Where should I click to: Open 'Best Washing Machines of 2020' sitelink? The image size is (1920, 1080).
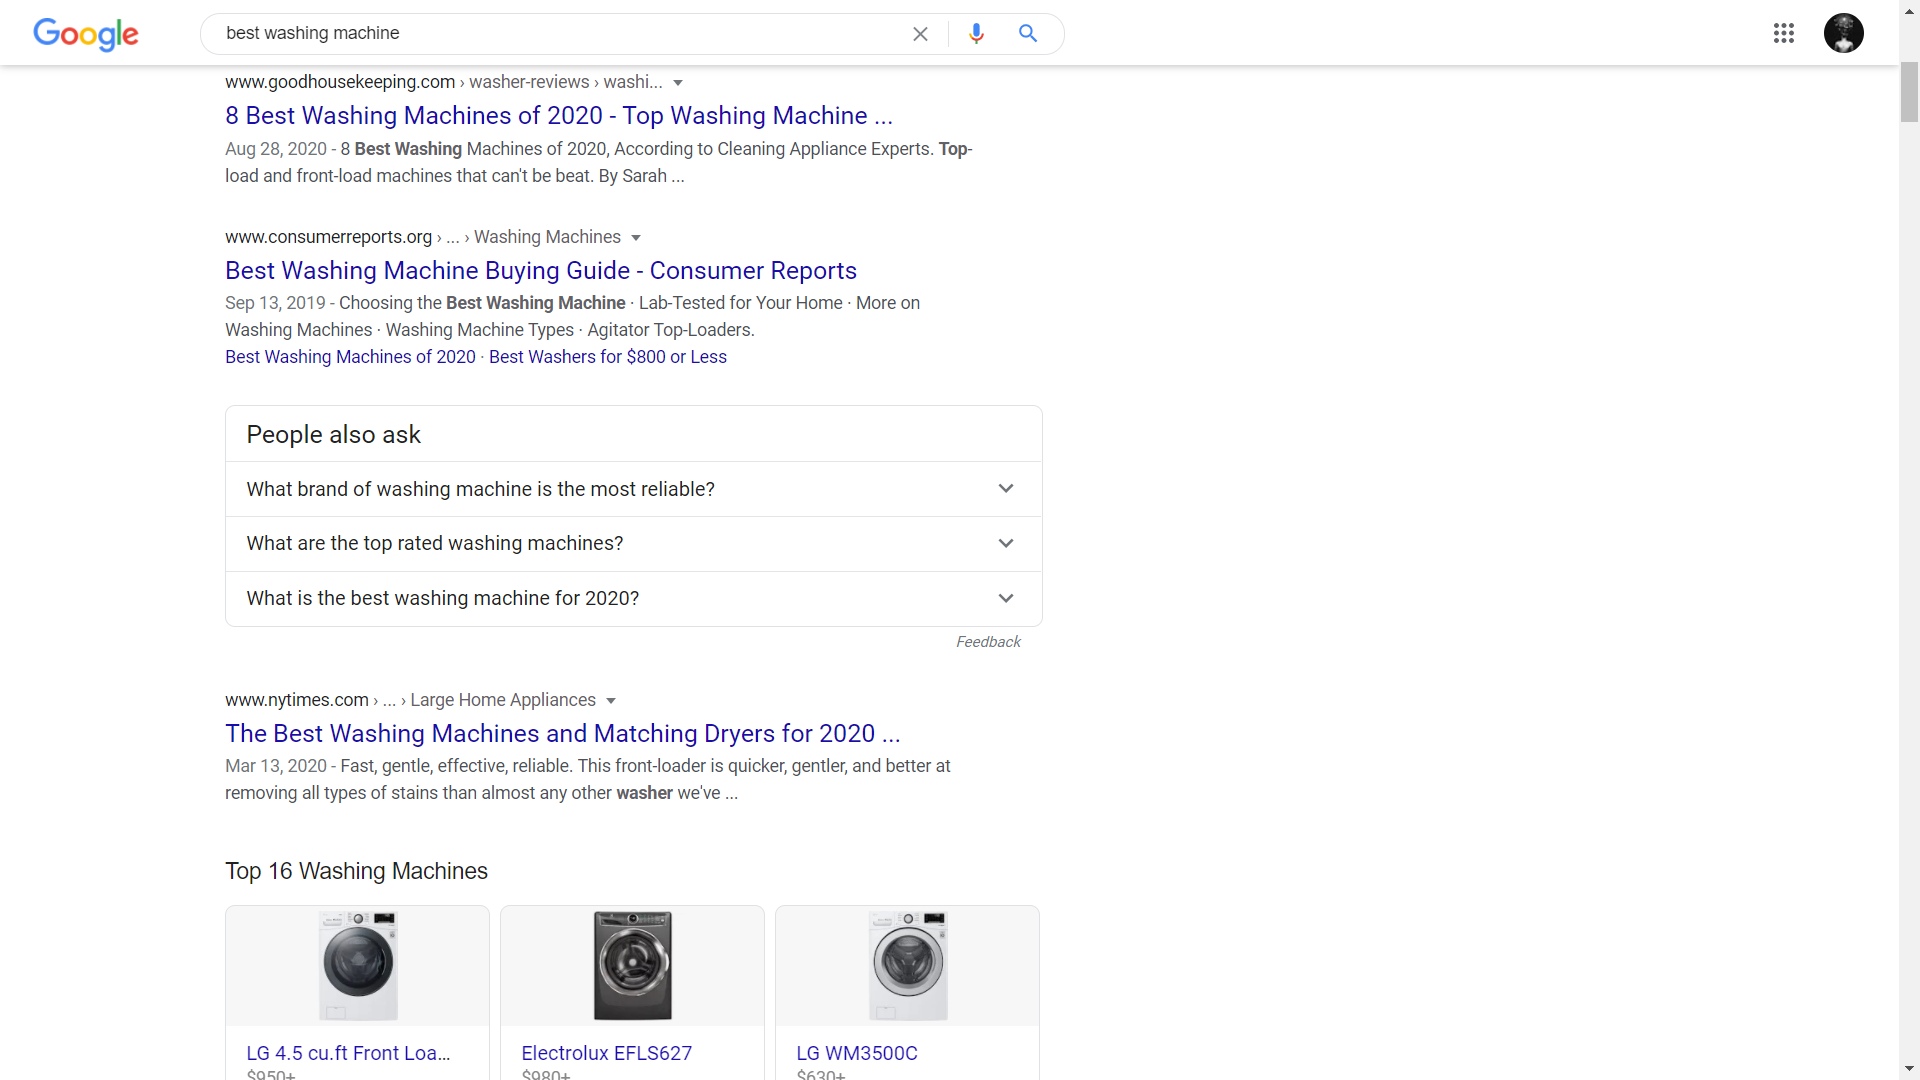(350, 357)
